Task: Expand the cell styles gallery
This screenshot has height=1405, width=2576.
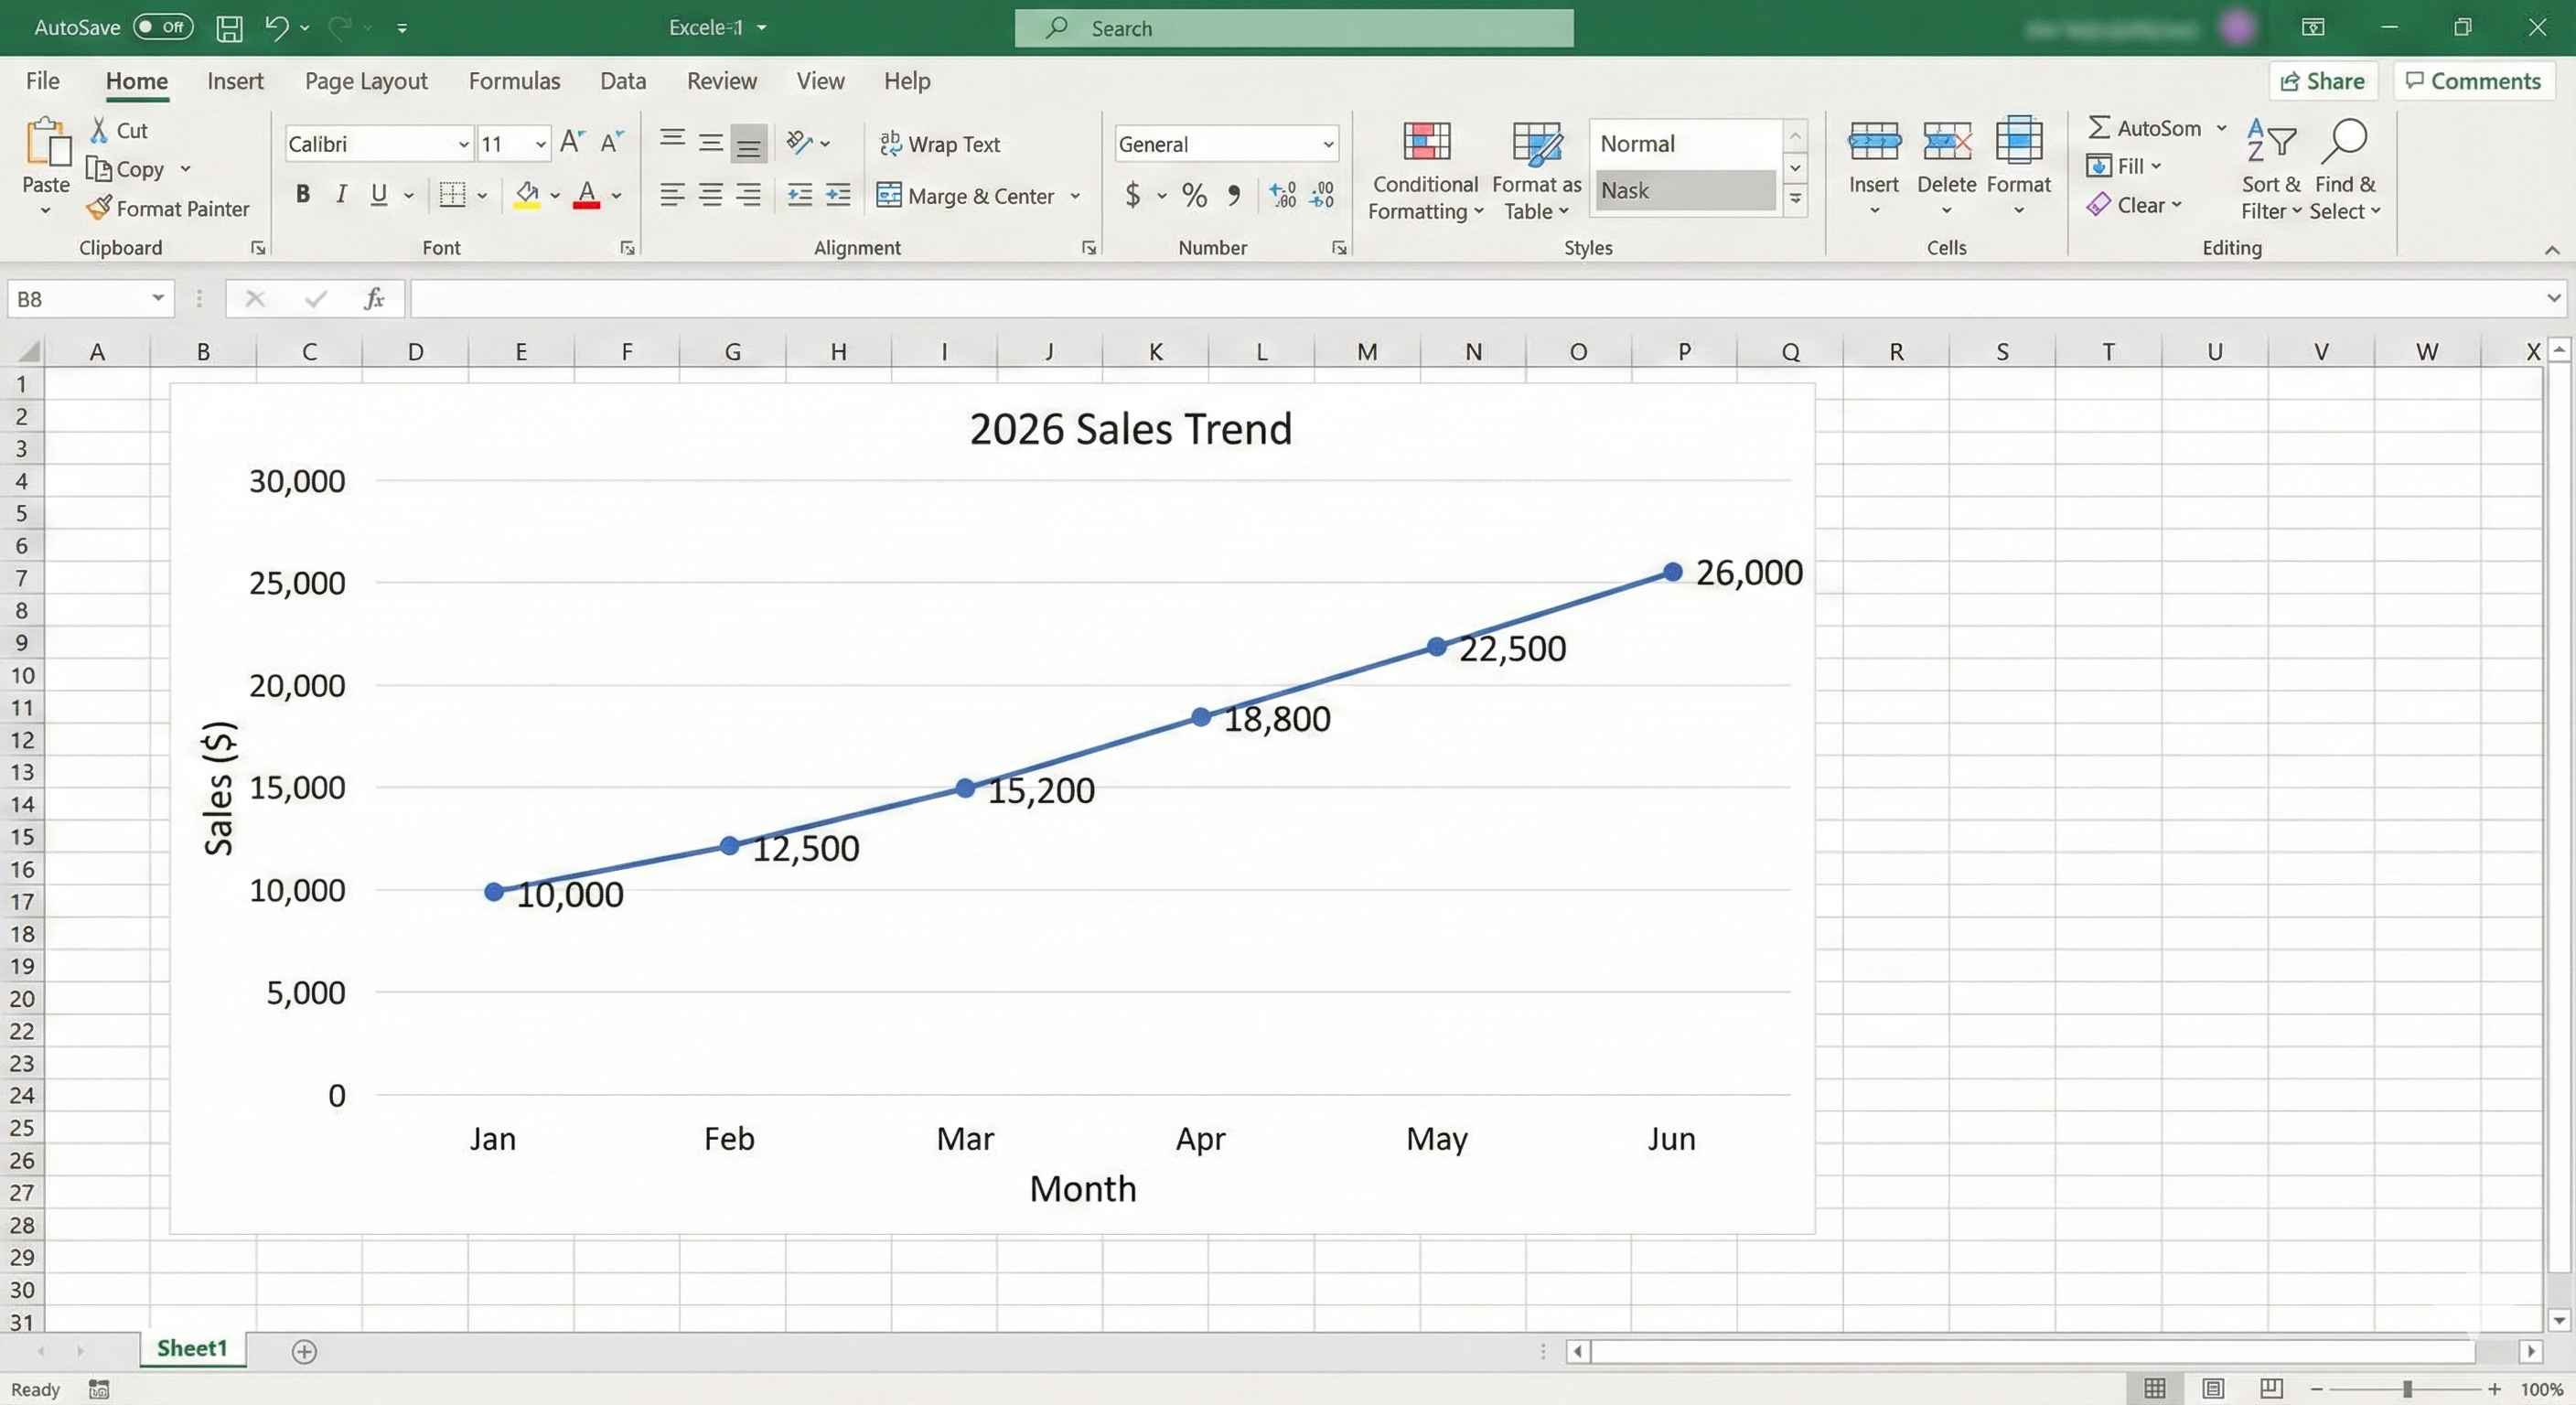Action: pos(1795,199)
